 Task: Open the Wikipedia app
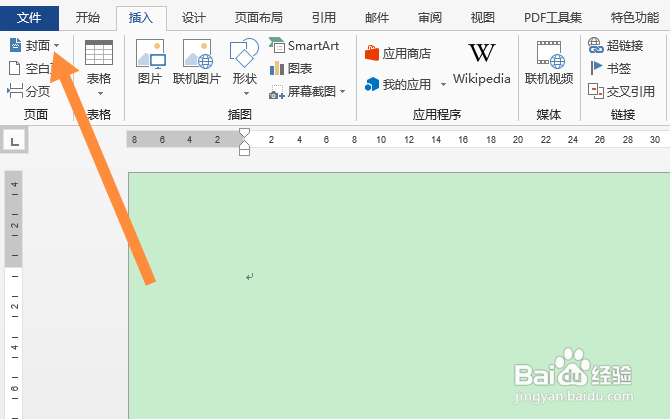(482, 64)
